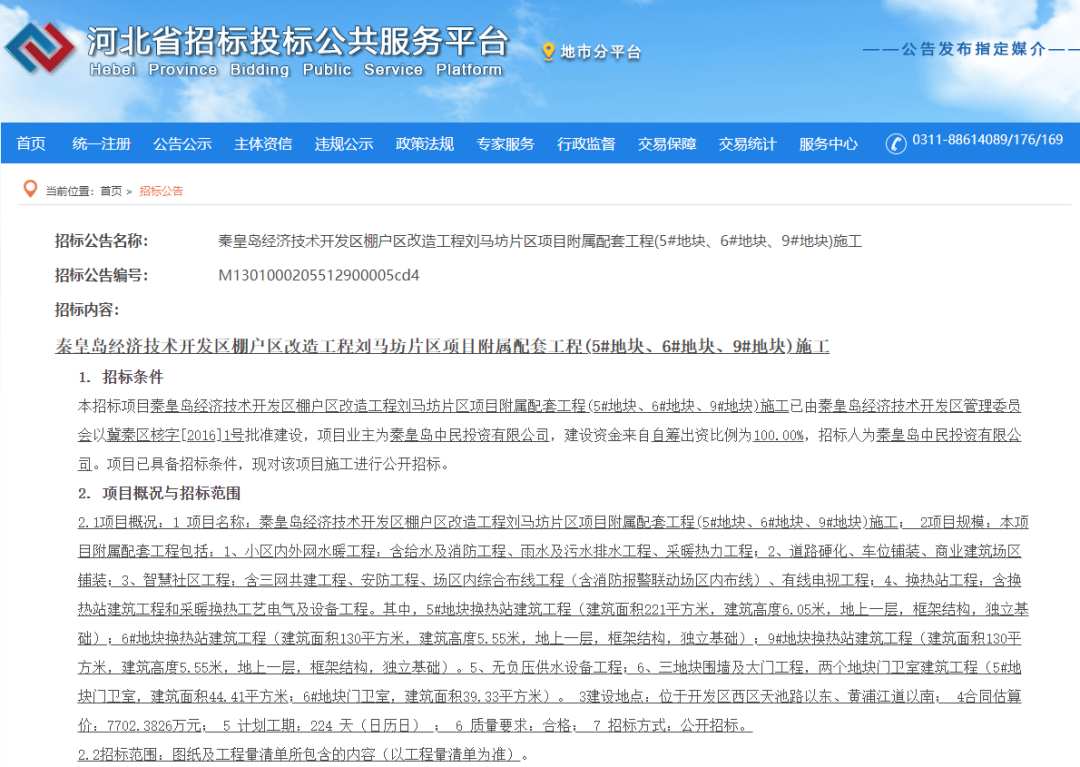Click the contract estimate 7702.3826万元 text
Image resolution: width=1080 pixels, height=767 pixels.
154,726
